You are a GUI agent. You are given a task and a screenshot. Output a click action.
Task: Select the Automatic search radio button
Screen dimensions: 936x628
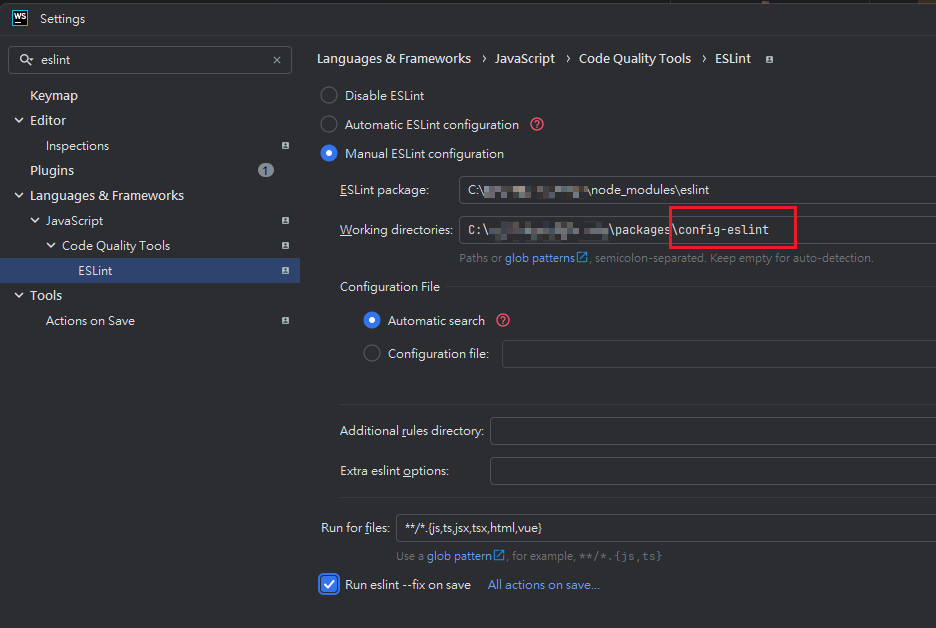click(x=372, y=321)
